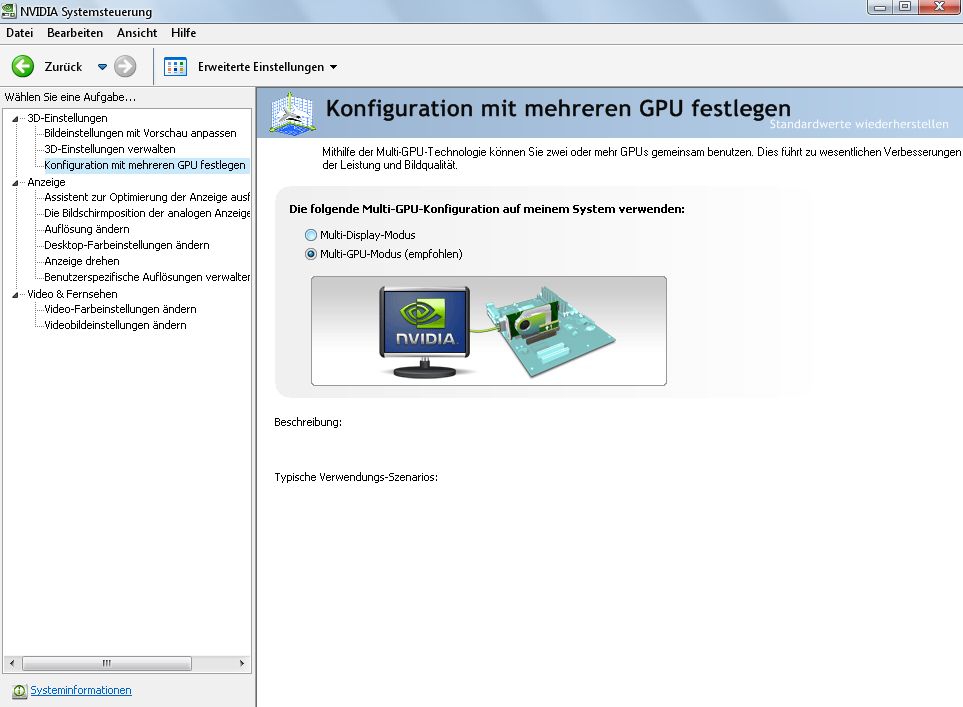Click Standardwerte wiederherstellen link
The height and width of the screenshot is (707, 963).
(859, 124)
